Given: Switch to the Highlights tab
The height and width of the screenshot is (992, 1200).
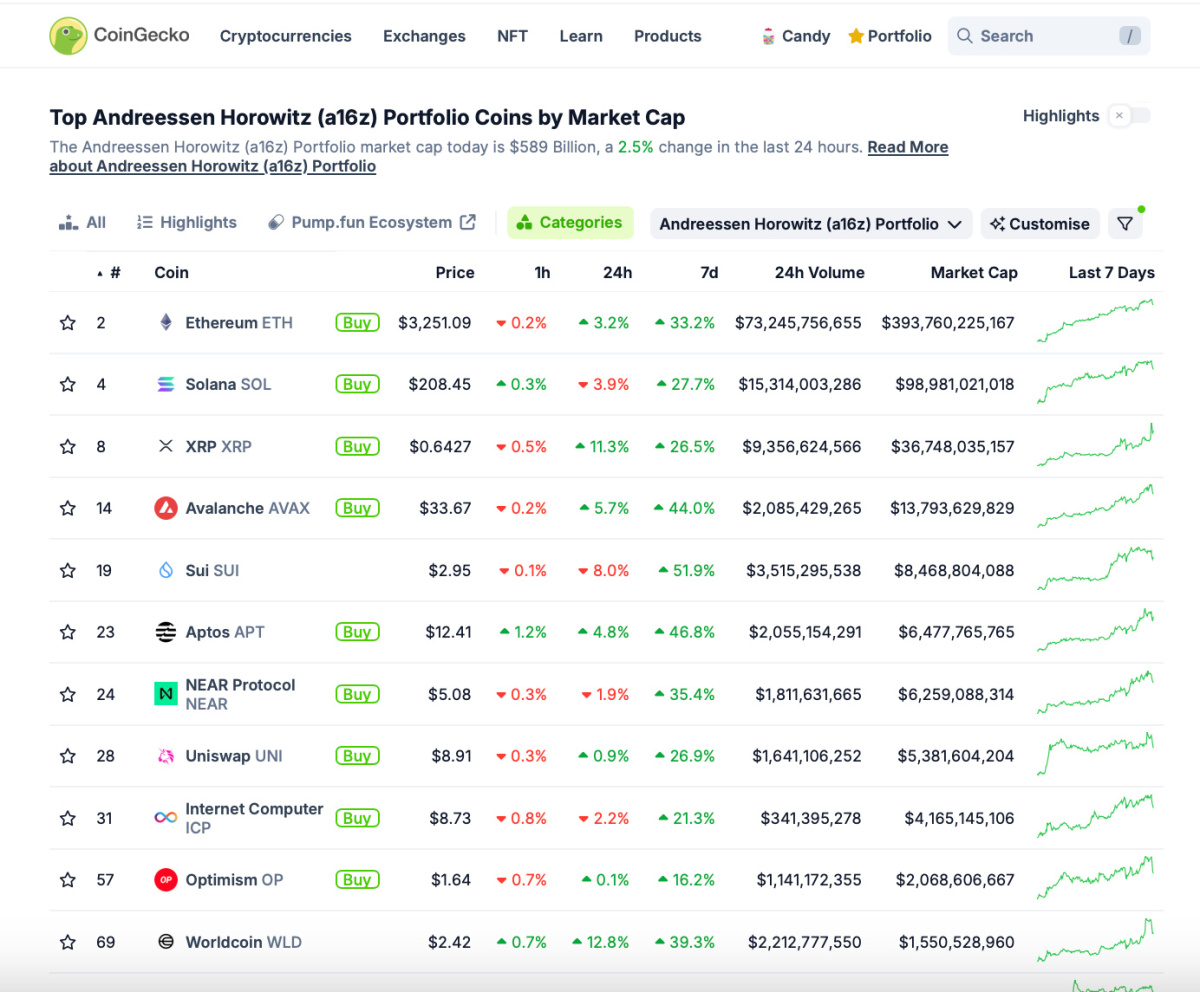Looking at the screenshot, I should [x=187, y=223].
